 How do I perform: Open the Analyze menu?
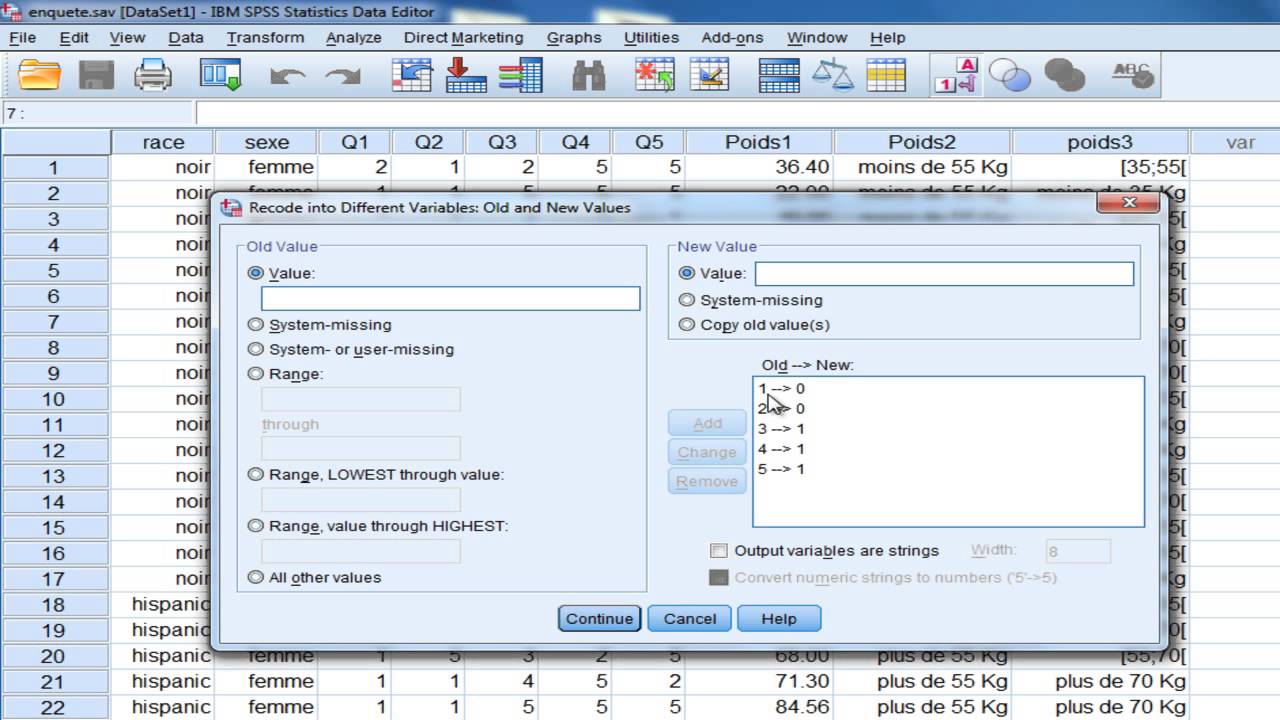pyautogui.click(x=354, y=37)
